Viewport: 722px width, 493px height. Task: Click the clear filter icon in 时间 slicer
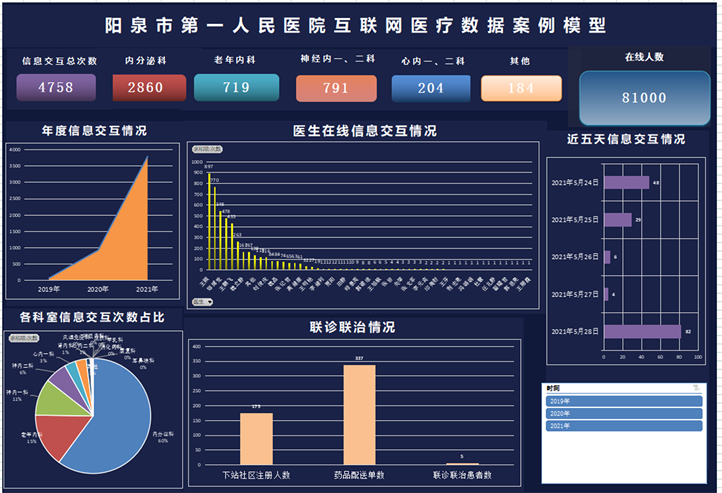696,387
